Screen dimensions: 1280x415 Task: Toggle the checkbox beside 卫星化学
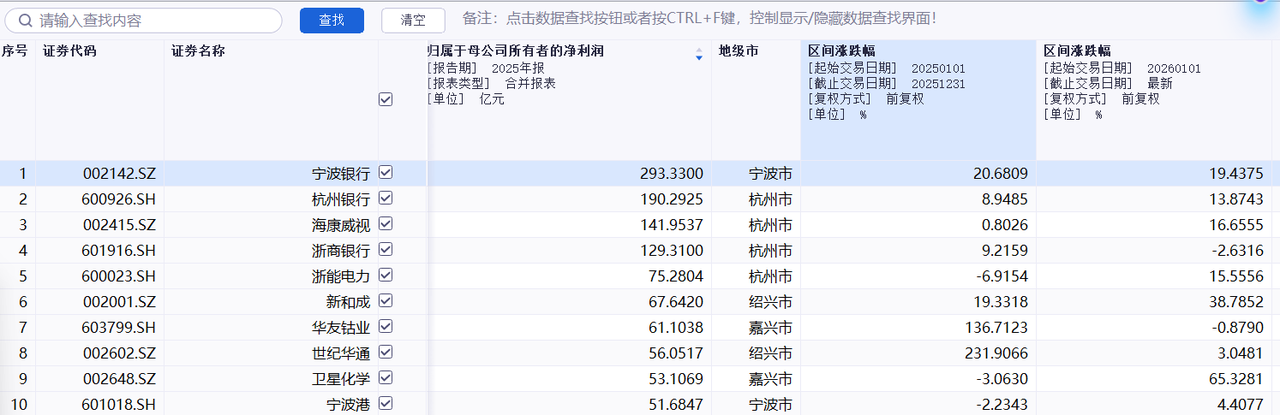pyautogui.click(x=386, y=377)
